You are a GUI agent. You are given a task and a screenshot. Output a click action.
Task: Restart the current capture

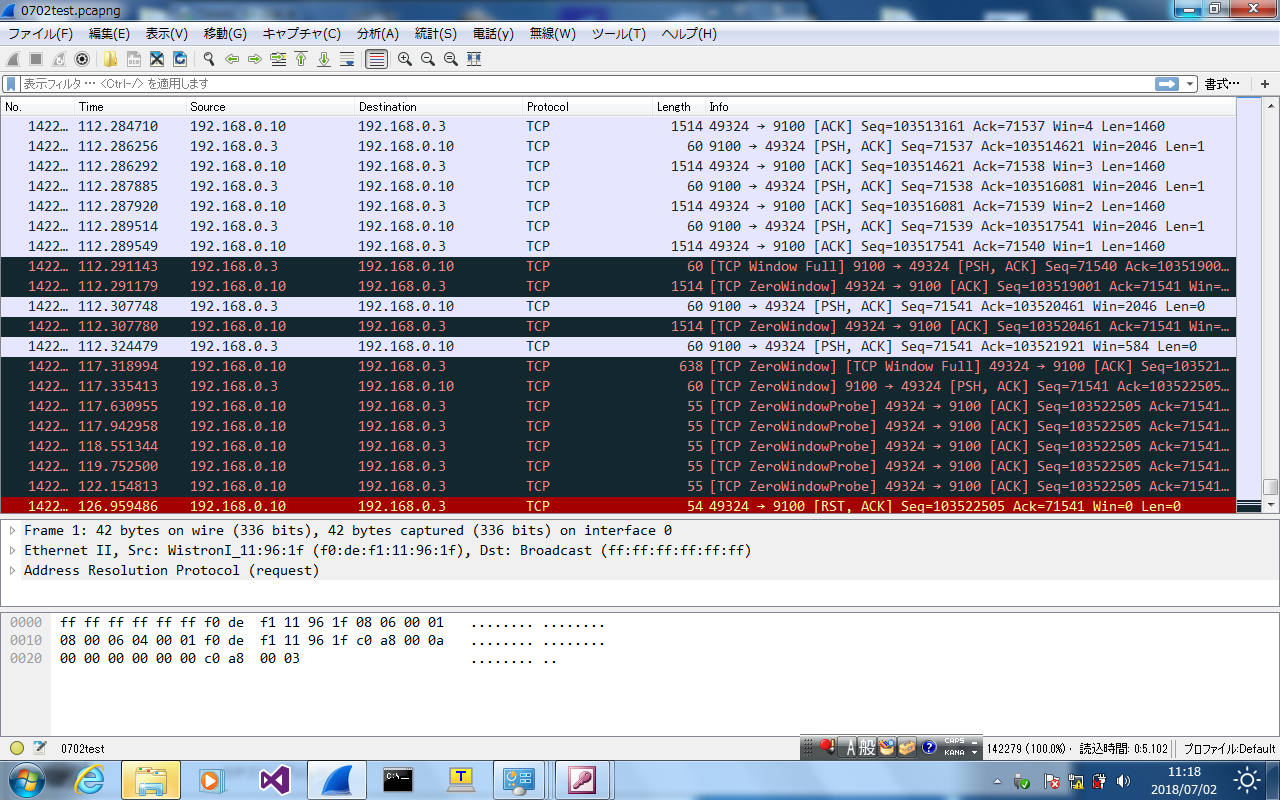59,59
